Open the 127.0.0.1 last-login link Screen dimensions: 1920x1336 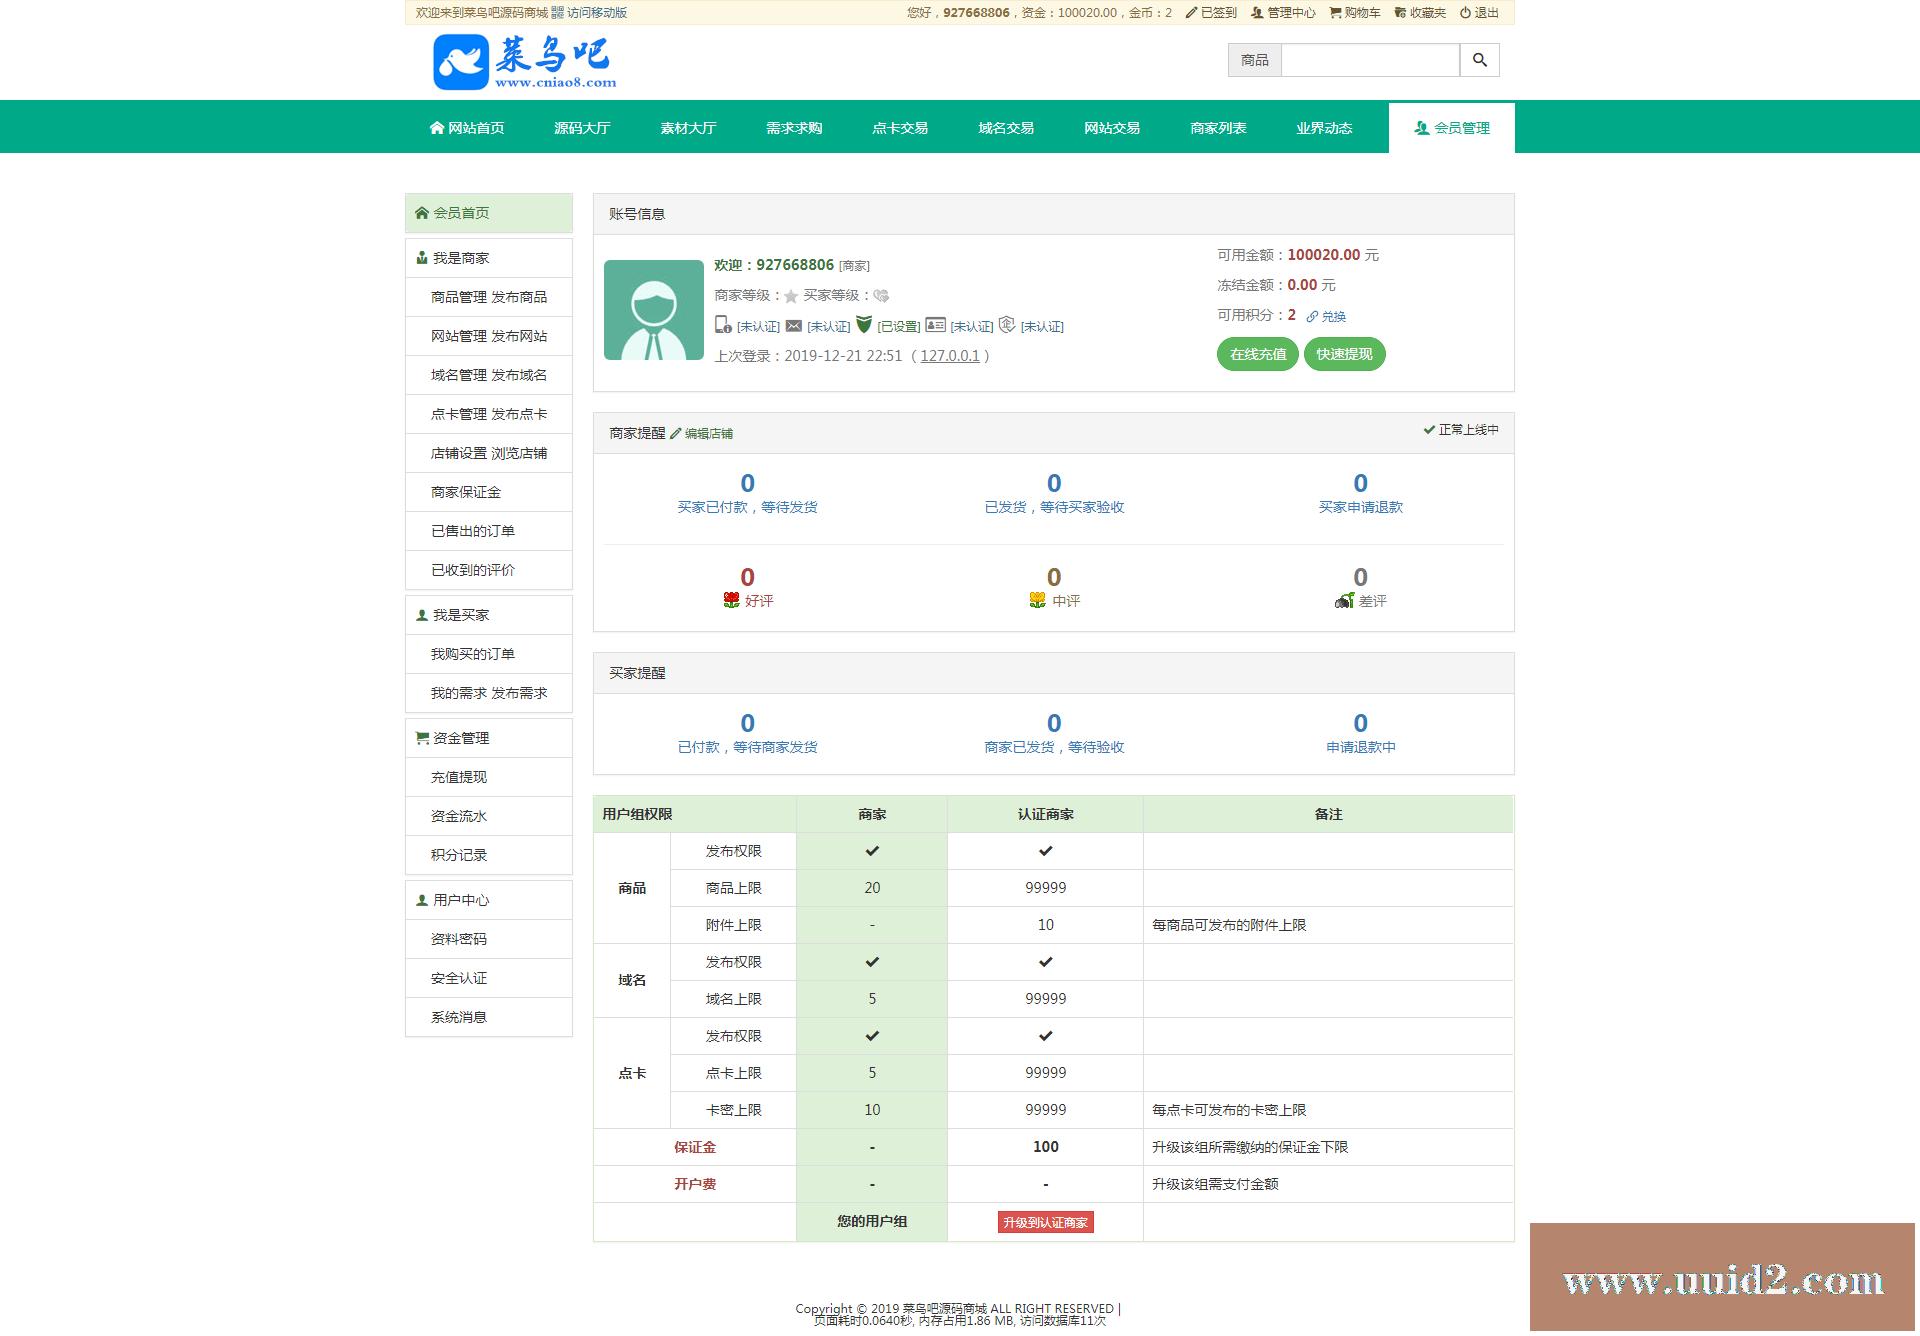tap(949, 355)
